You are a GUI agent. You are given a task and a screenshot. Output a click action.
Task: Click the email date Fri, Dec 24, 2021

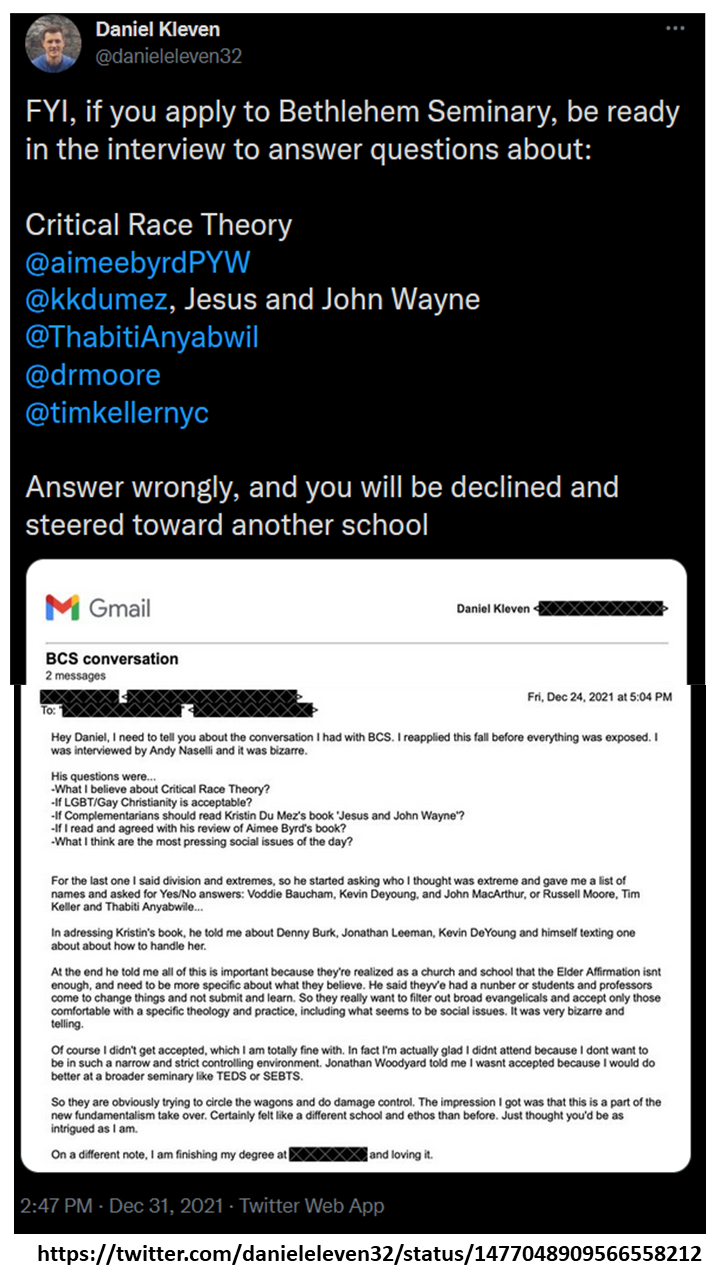click(x=599, y=696)
